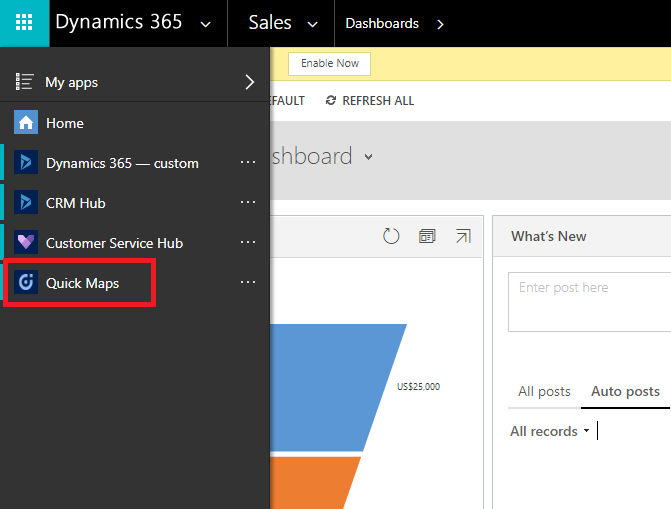Expand the My apps chevron

point(249,82)
